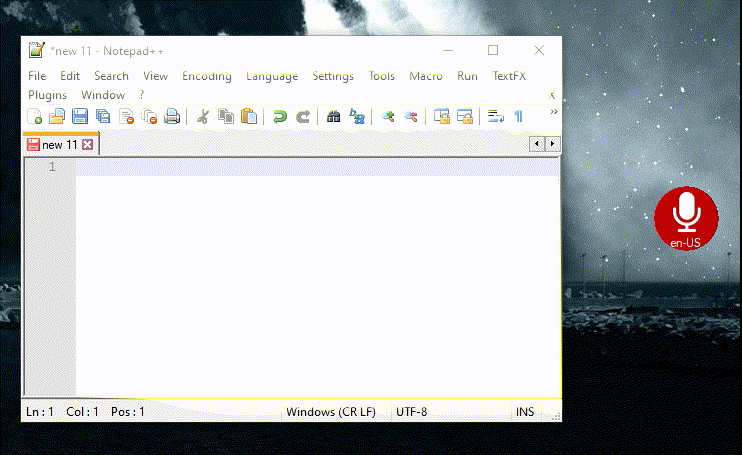Print the document via printer icon

(x=172, y=116)
